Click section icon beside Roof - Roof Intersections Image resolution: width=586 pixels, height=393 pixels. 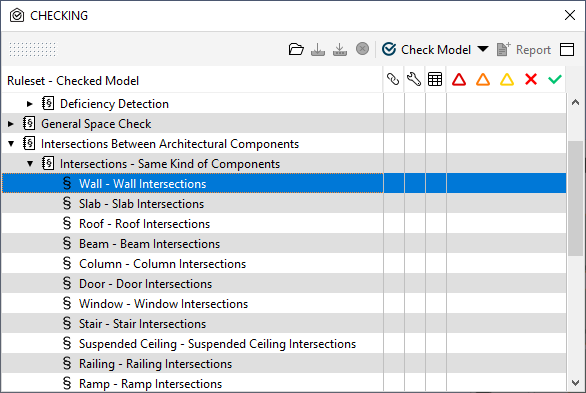(x=67, y=223)
